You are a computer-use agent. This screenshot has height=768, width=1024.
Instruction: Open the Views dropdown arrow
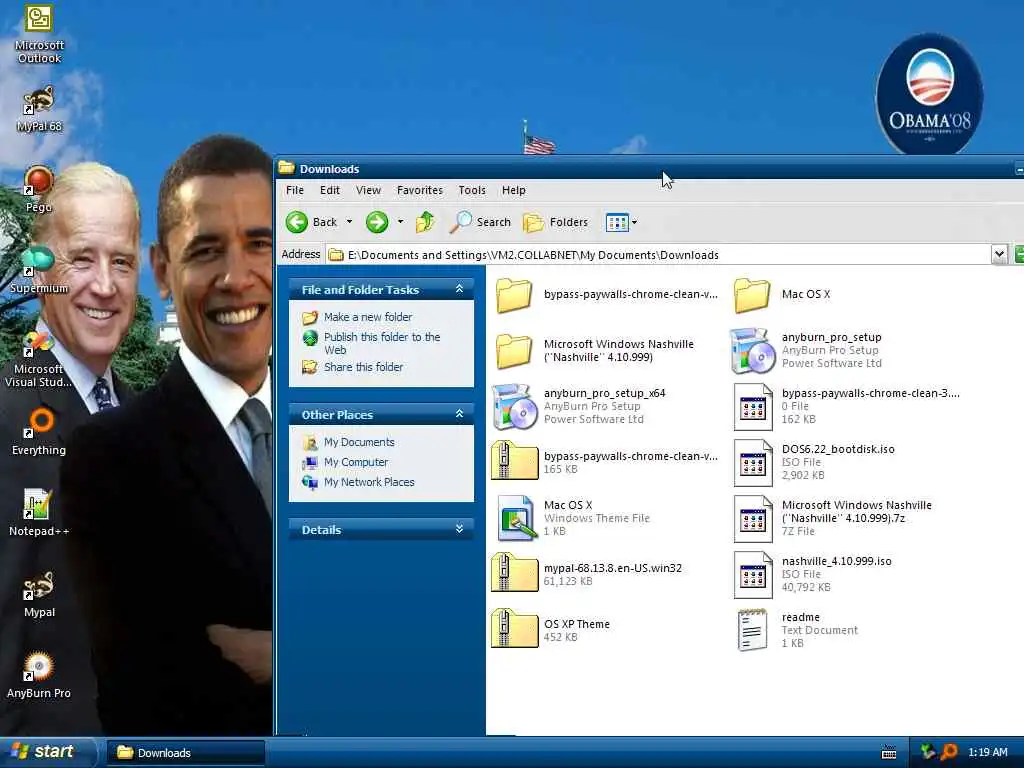click(634, 222)
